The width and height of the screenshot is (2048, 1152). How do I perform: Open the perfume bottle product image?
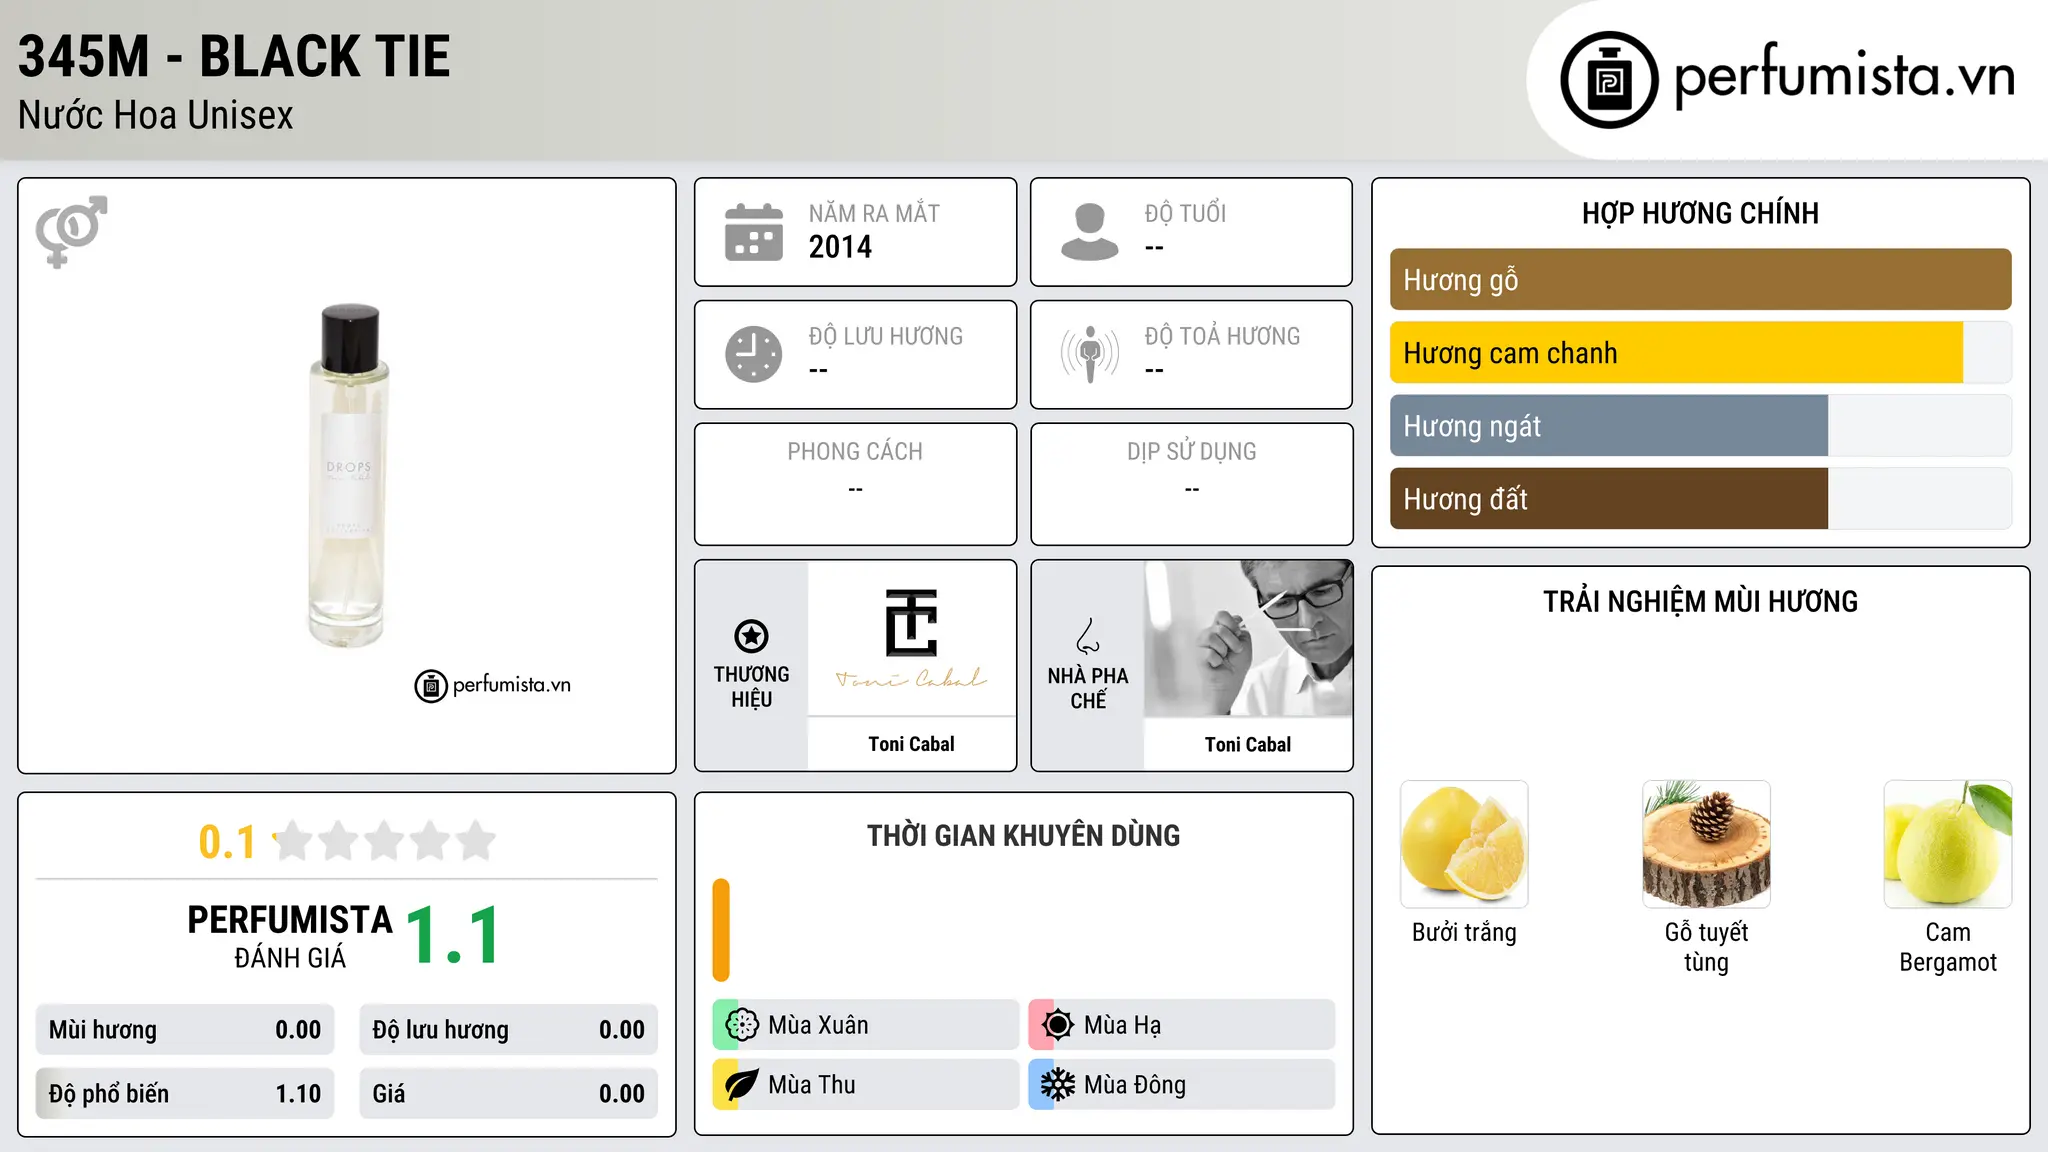[x=348, y=476]
